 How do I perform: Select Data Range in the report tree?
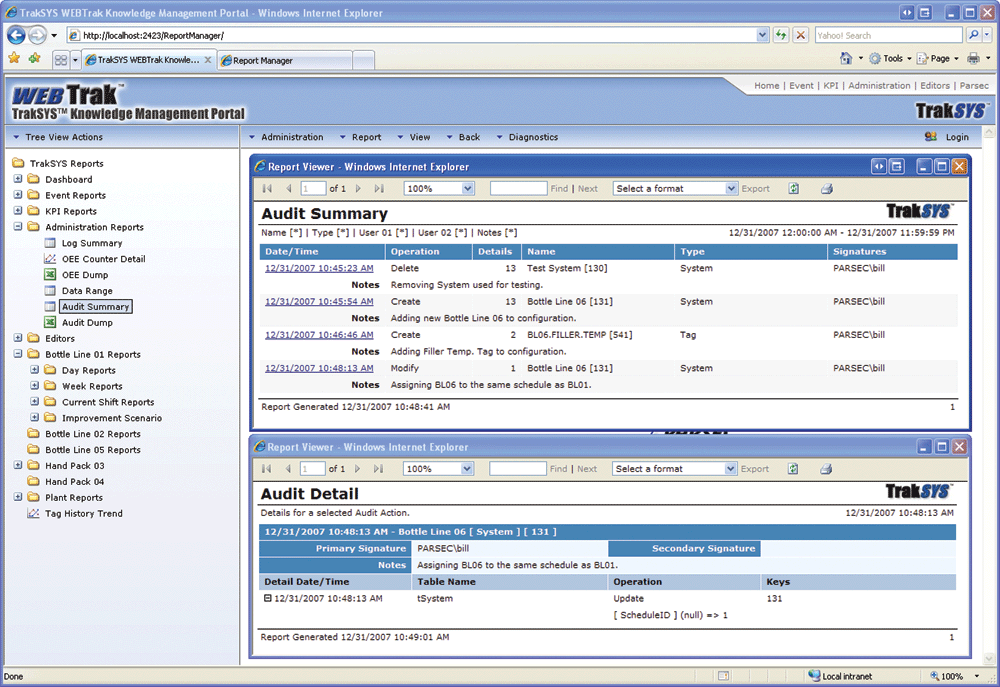[x=87, y=290]
